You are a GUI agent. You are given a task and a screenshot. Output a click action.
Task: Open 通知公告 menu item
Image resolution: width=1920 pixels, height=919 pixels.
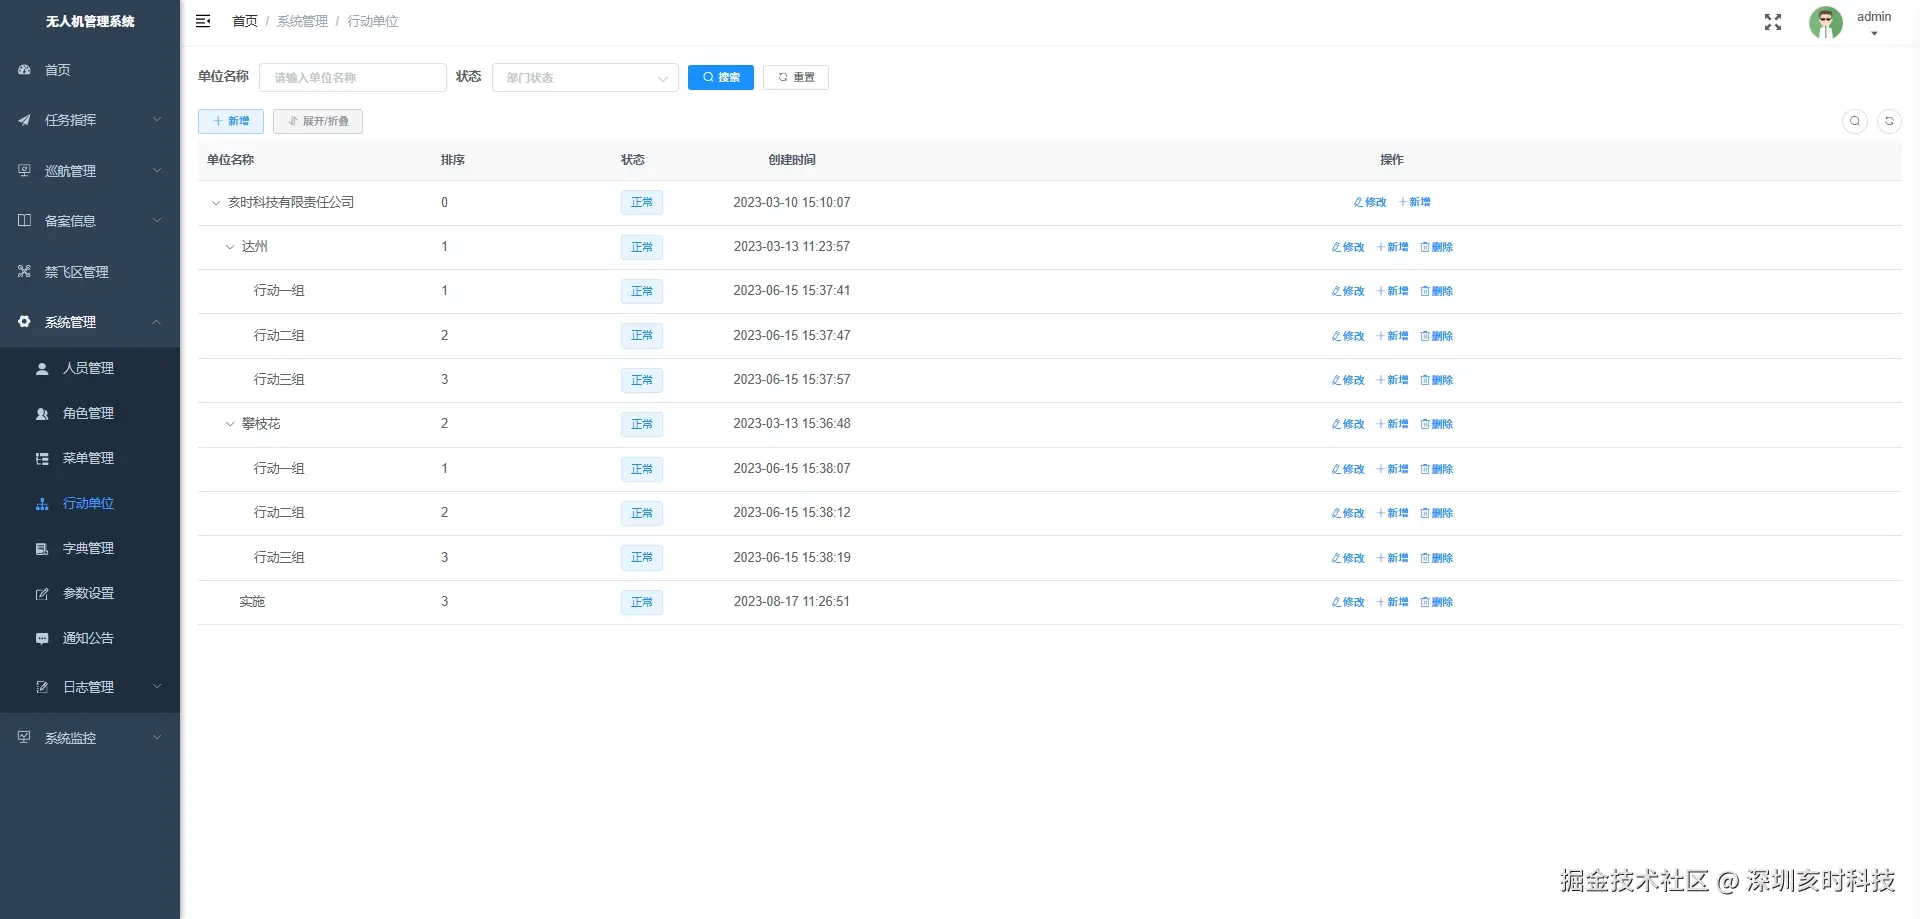click(90, 639)
